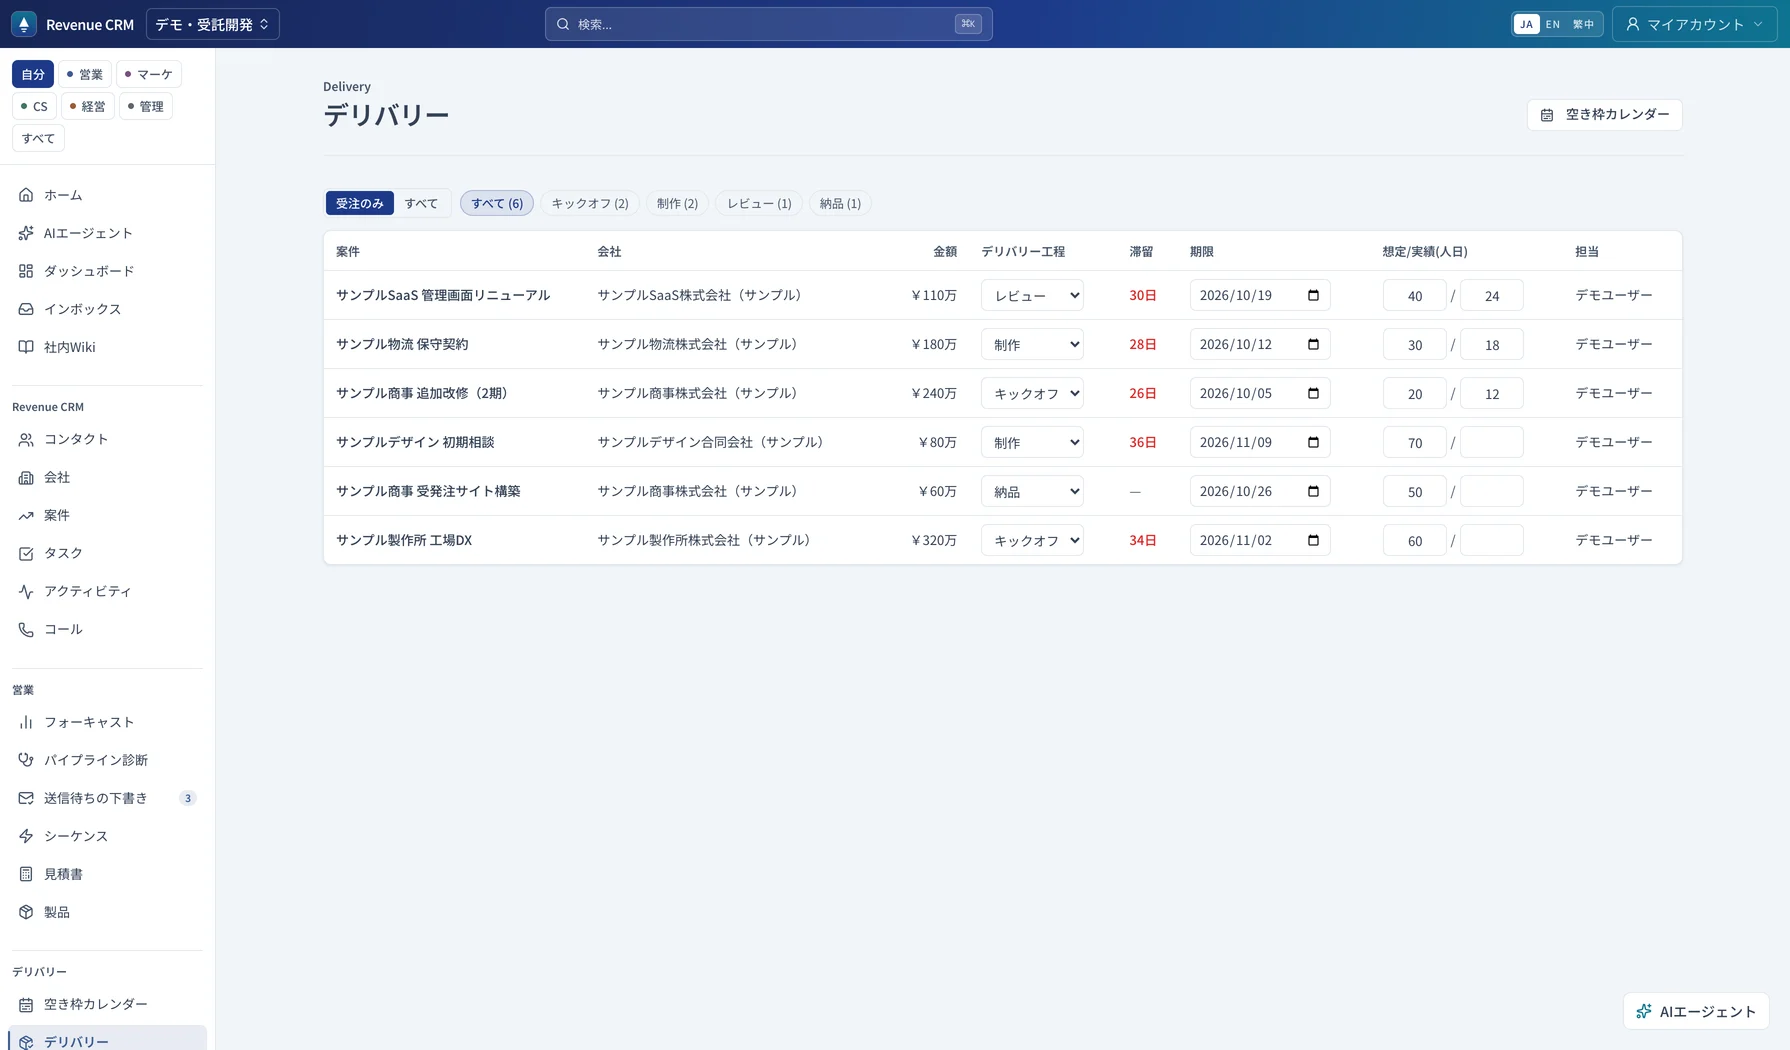Open the コンタクト people icon
Image resolution: width=1790 pixels, height=1050 pixels.
click(x=26, y=439)
